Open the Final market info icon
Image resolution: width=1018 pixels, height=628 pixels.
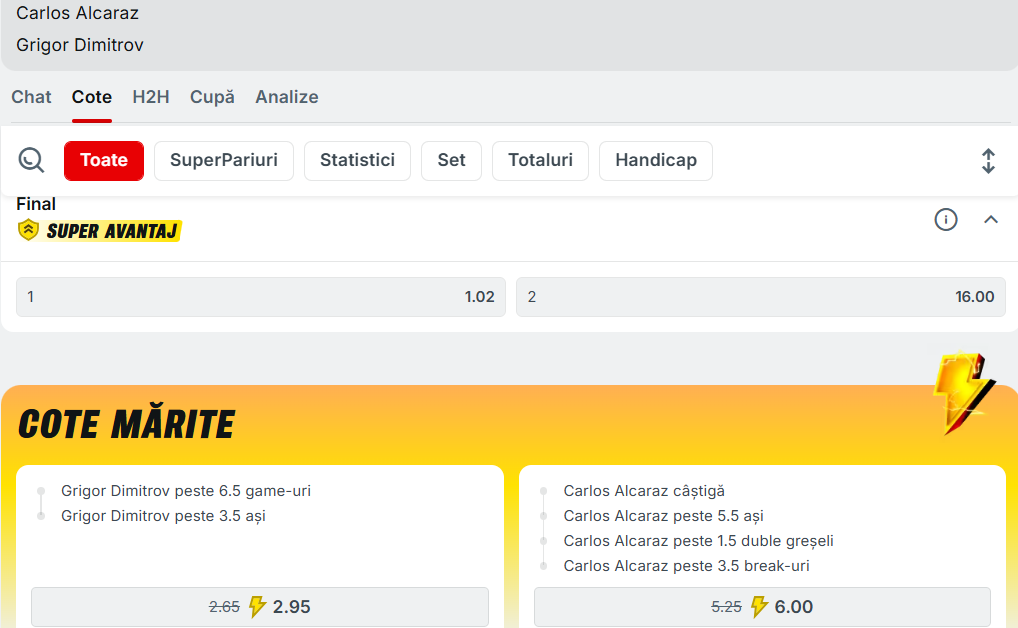tap(946, 220)
